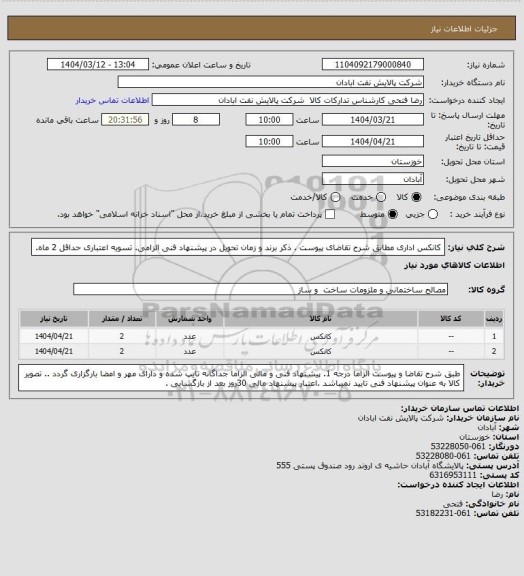Click the delivery city field آبادان
The image size is (524, 576).
373,179
